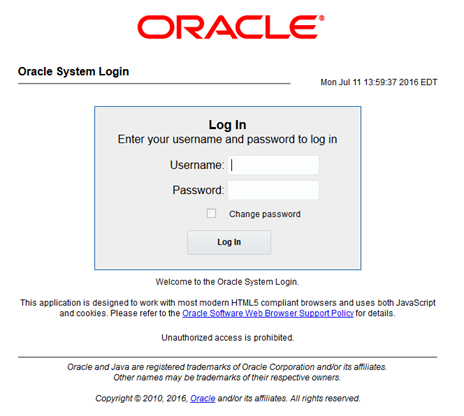Click the Log In panel heading
464x416 pixels.
pos(227,125)
